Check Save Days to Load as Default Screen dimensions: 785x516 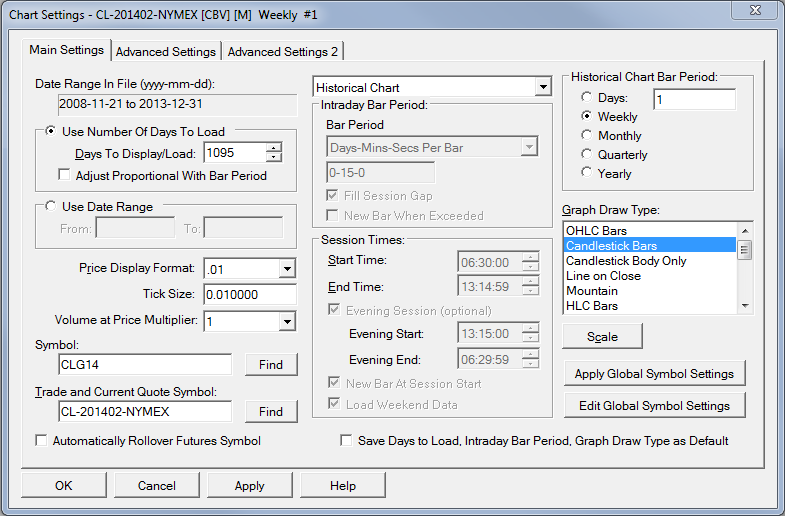click(346, 440)
